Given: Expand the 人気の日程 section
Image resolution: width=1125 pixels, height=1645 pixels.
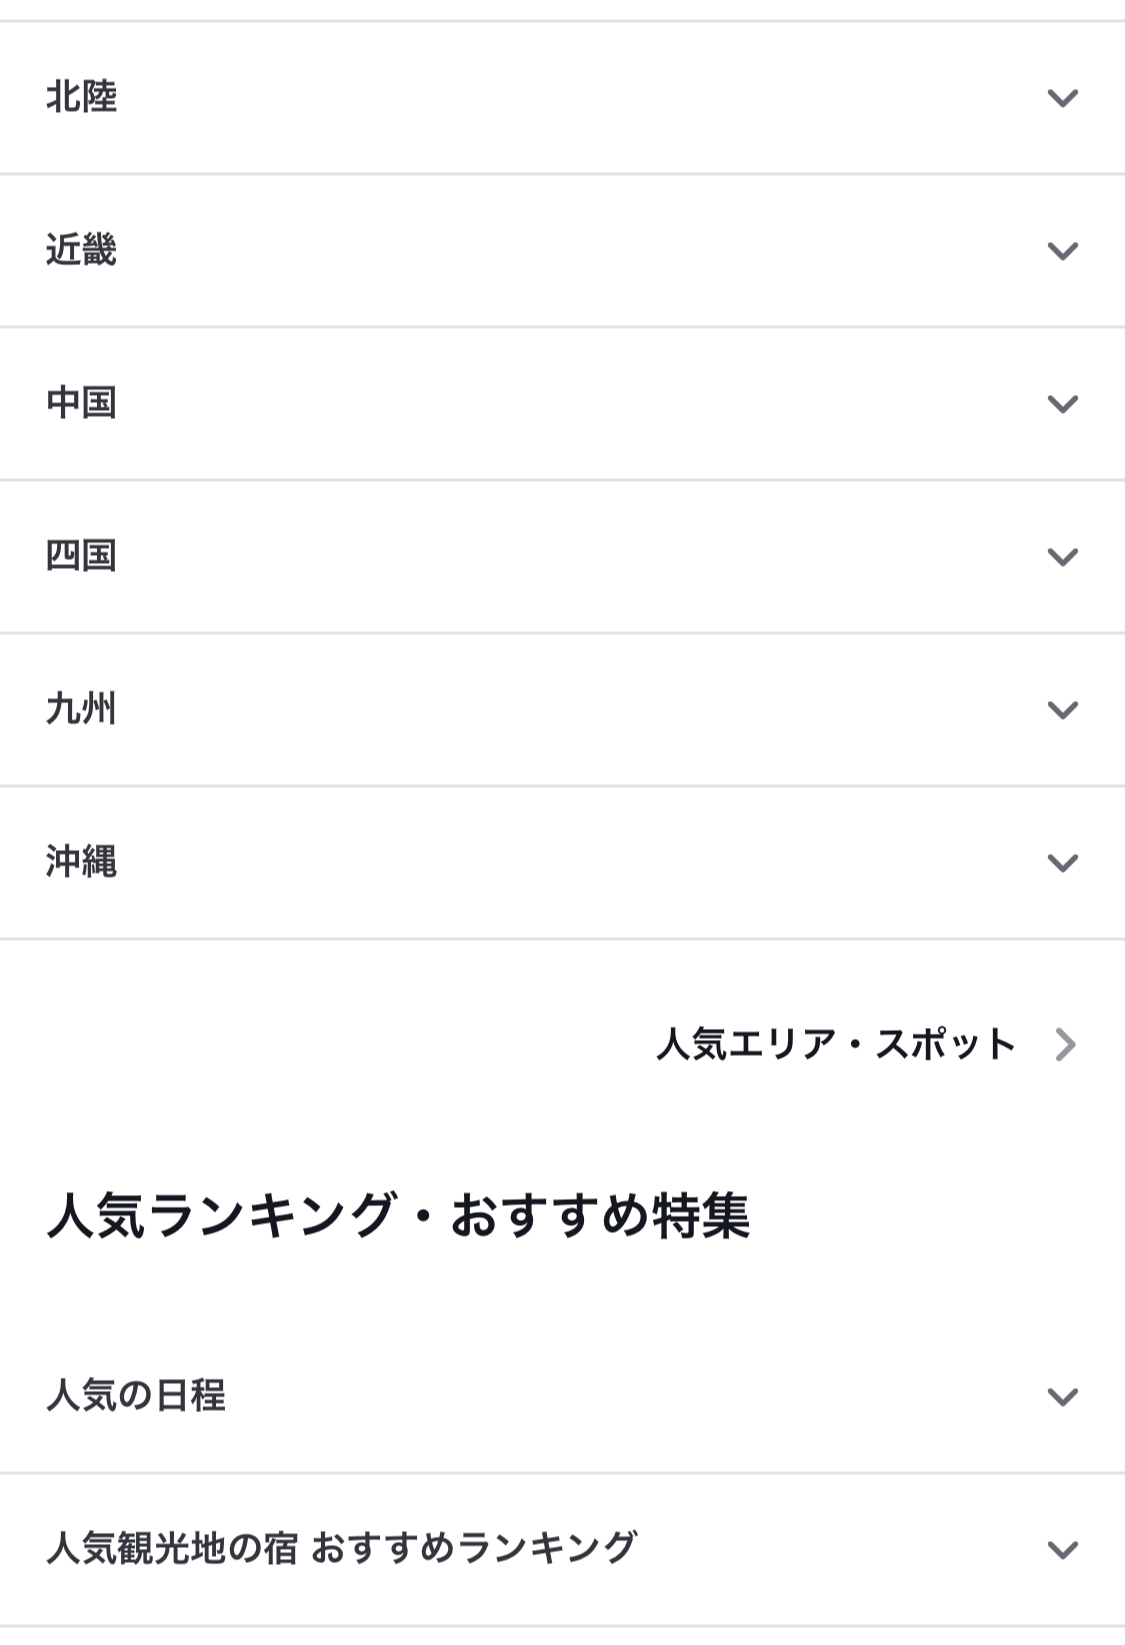Looking at the screenshot, I should tap(136, 1396).
